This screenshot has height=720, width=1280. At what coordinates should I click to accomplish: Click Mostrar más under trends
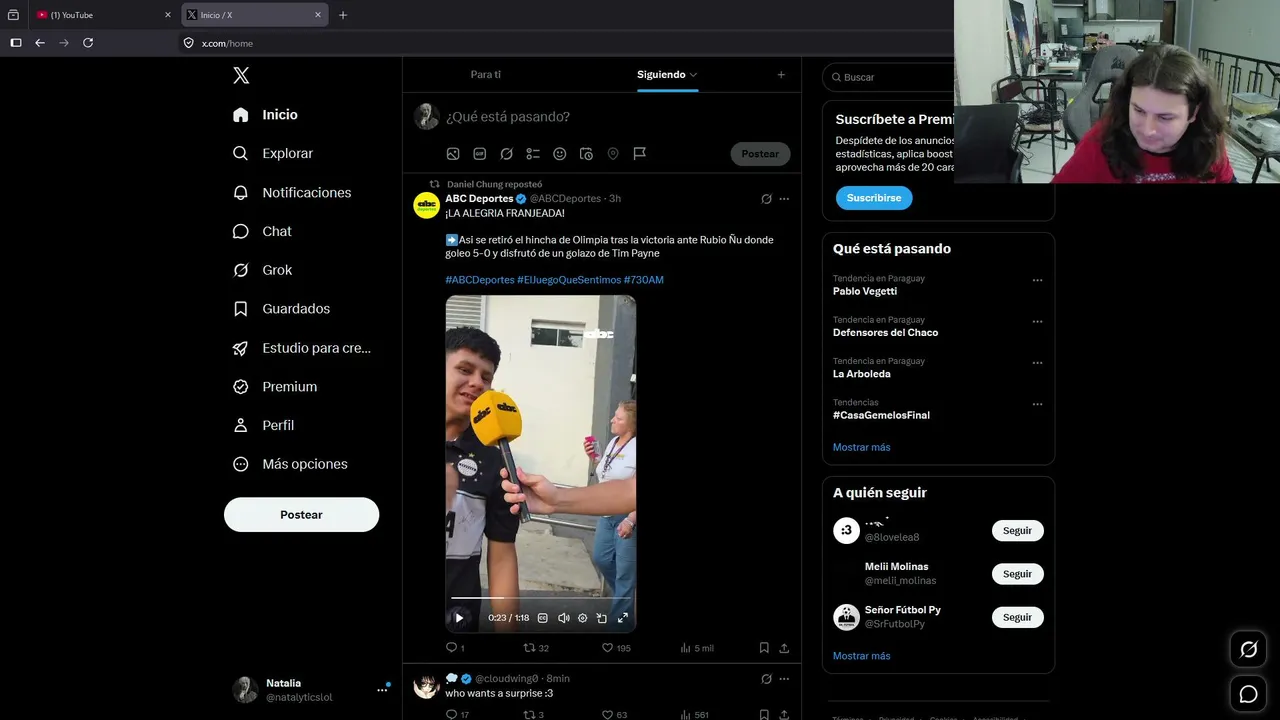coord(861,447)
